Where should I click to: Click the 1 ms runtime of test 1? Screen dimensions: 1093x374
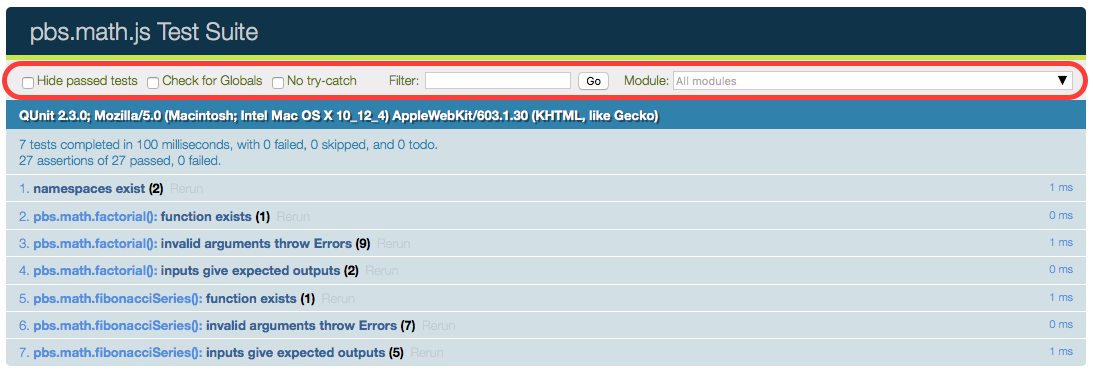(x=1061, y=188)
